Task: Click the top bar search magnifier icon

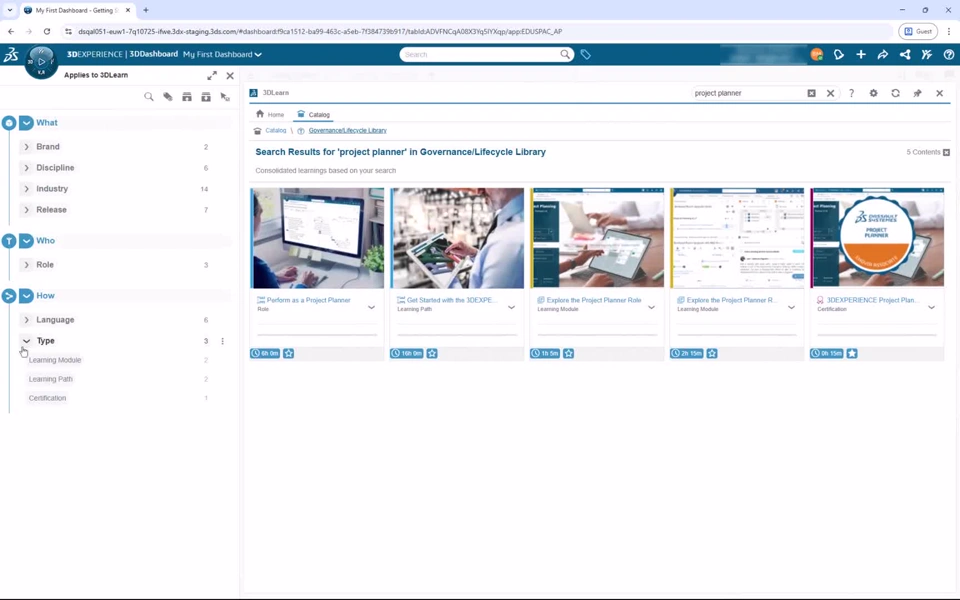Action: coord(564,54)
